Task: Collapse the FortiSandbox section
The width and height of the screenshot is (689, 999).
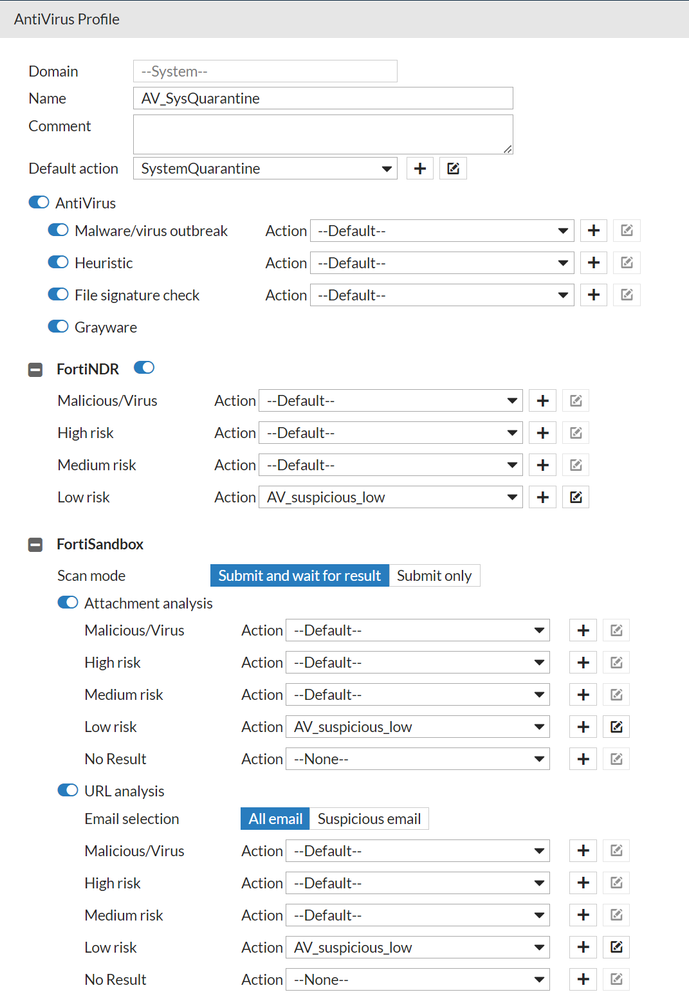Action: [x=36, y=545]
